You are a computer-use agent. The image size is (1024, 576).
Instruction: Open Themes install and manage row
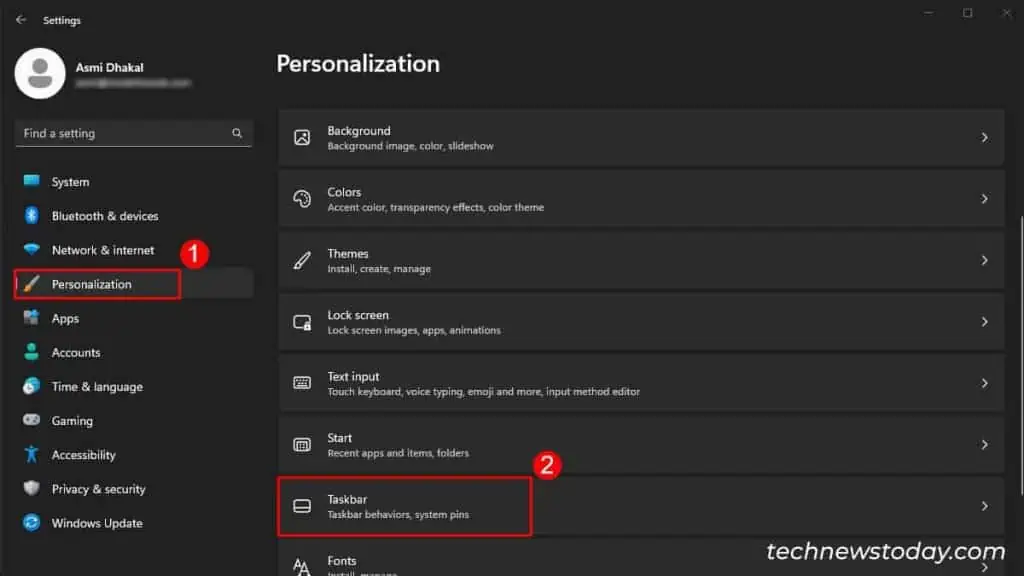[x=641, y=260]
